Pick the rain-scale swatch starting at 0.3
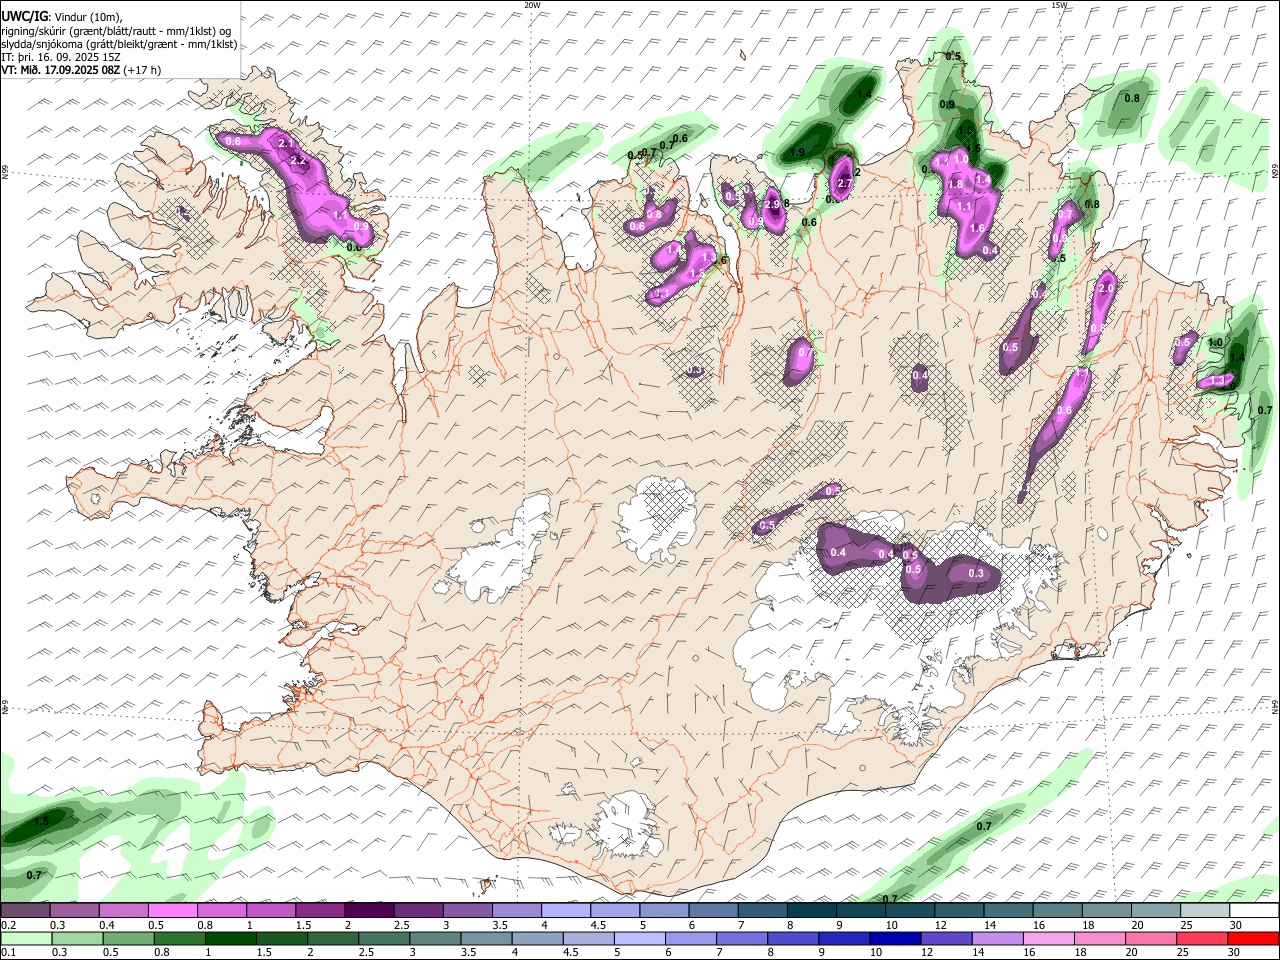The image size is (1280, 960). pos(77,939)
